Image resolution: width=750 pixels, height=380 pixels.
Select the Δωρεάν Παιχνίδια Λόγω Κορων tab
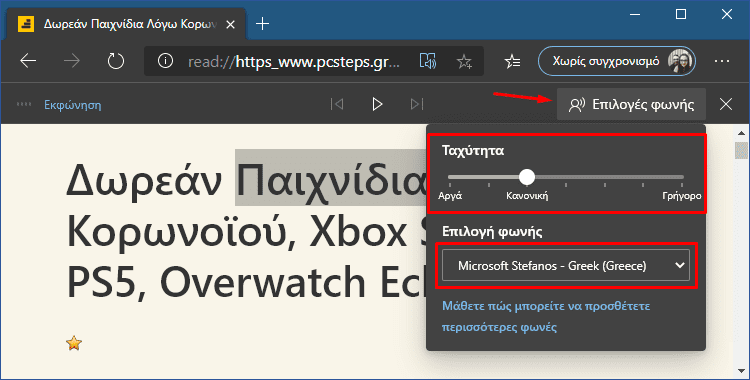click(x=127, y=24)
